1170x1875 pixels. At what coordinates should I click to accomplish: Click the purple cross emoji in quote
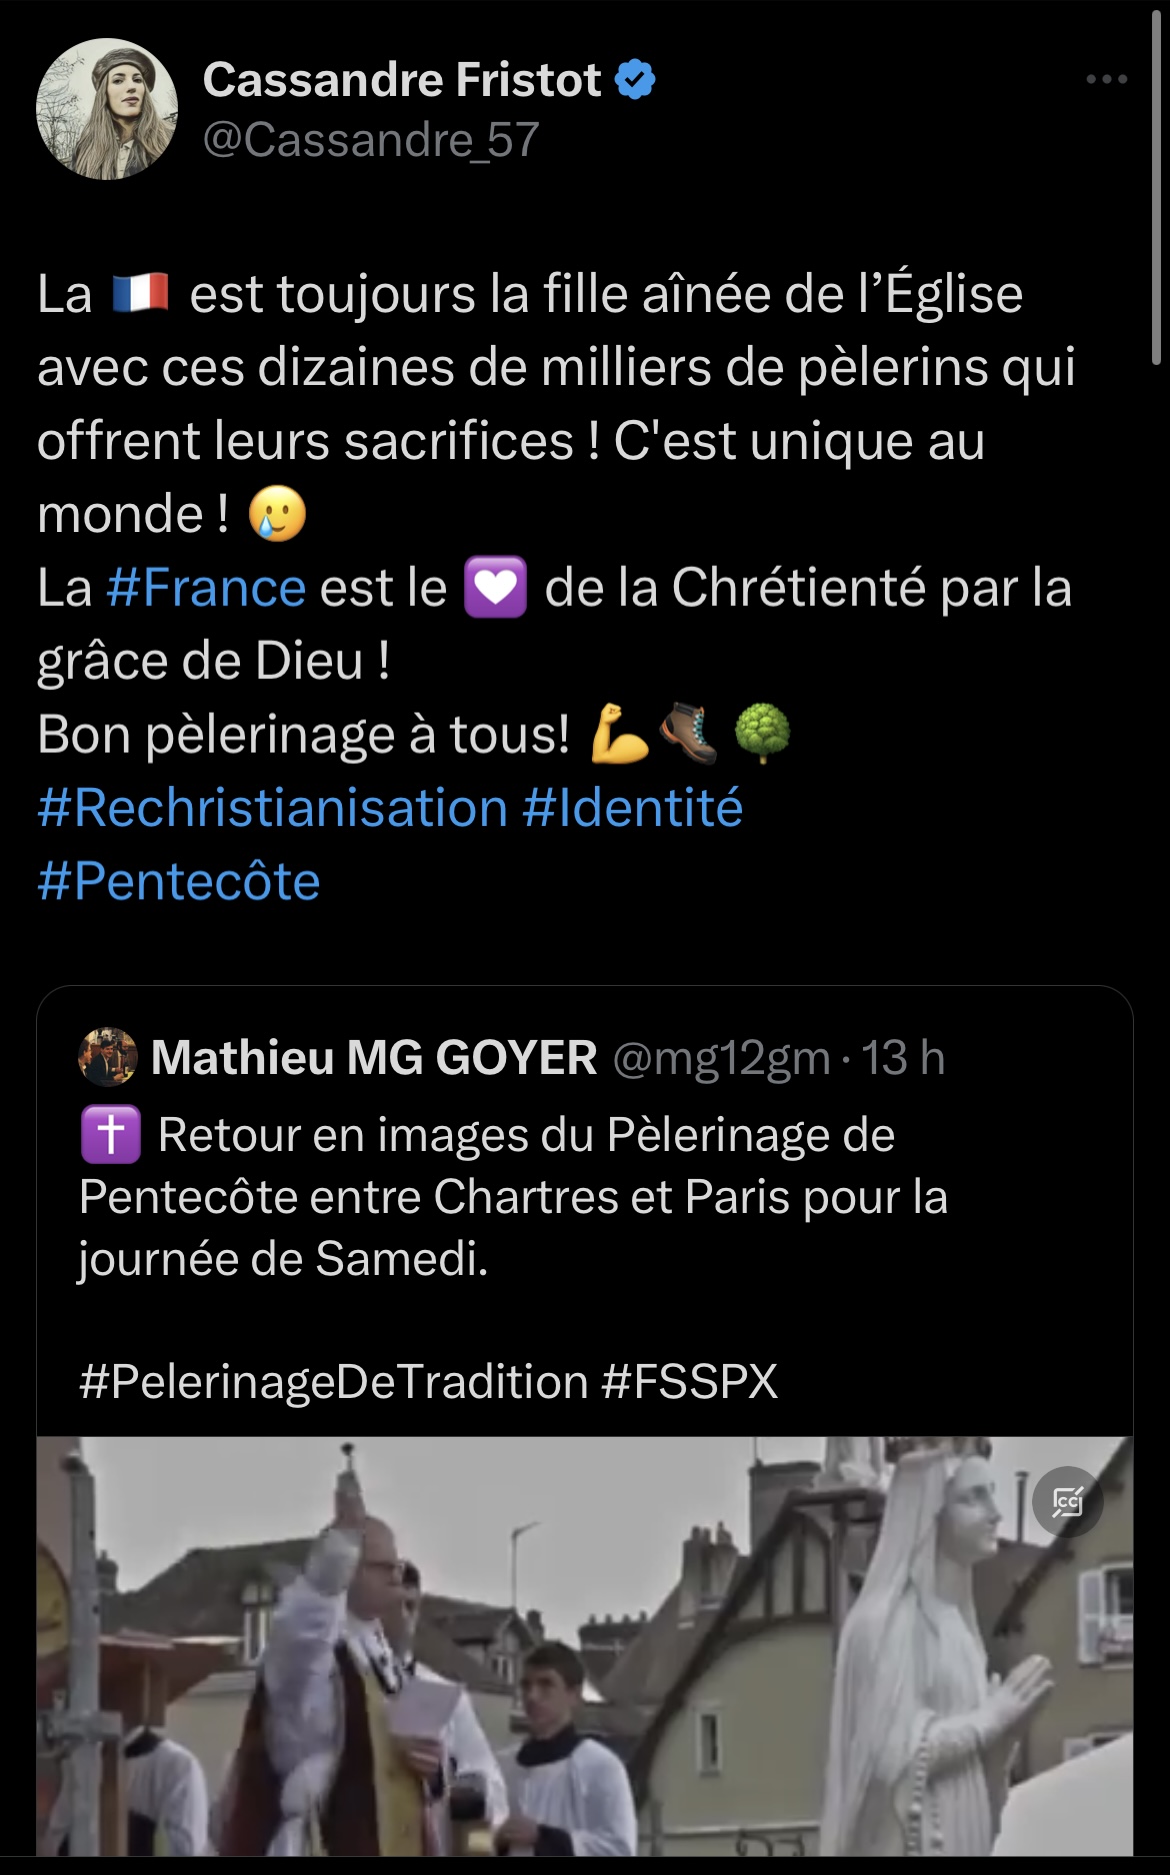pyautogui.click(x=110, y=1135)
